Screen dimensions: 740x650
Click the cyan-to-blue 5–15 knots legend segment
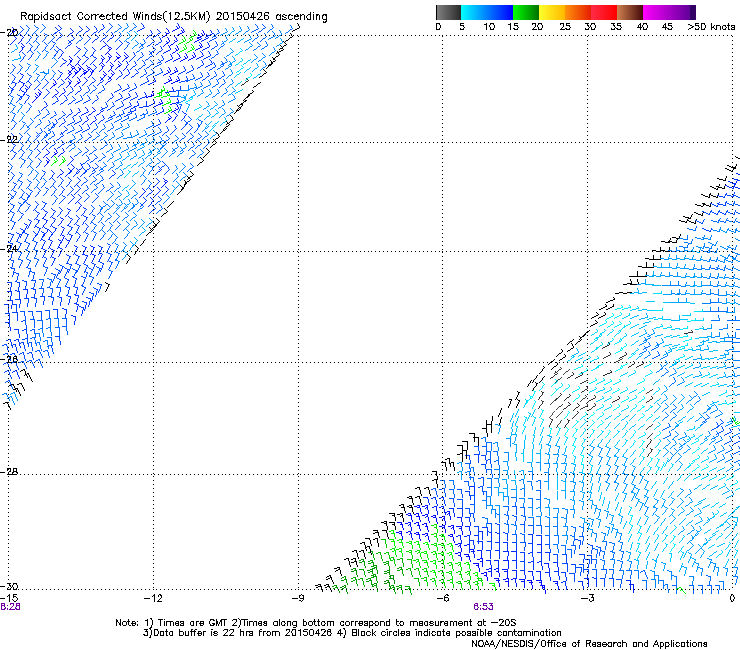[487, 12]
